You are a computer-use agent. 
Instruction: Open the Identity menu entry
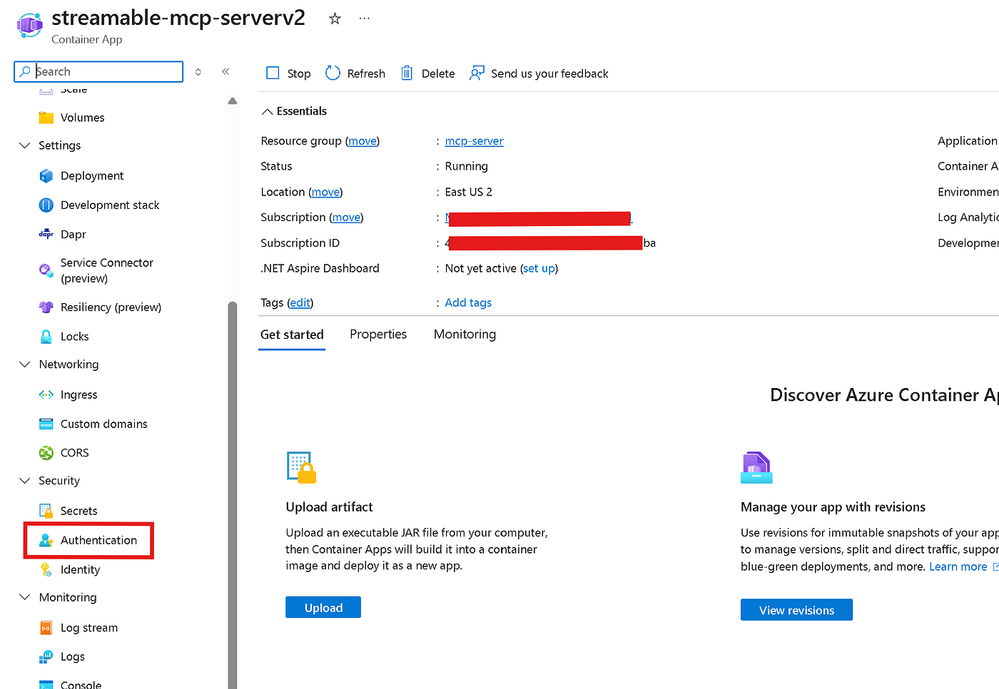pyautogui.click(x=80, y=570)
